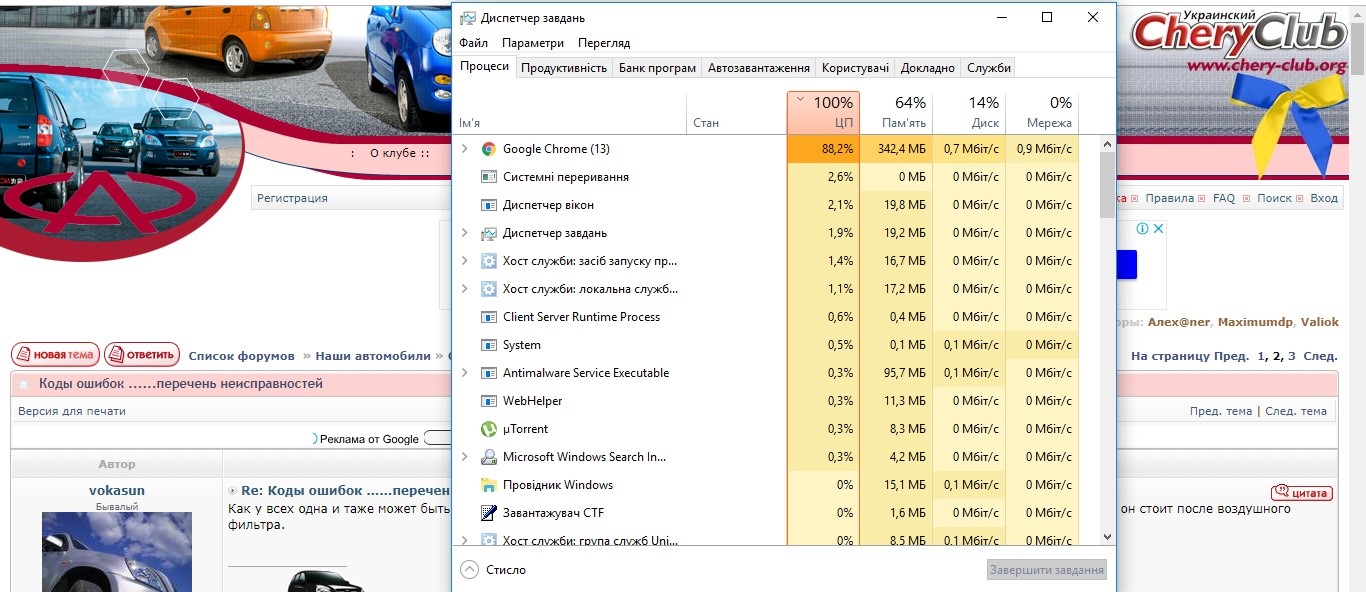Select the 88,2% Chrome CPU cell
Viewport: 1366px width, 592px height.
coord(823,149)
